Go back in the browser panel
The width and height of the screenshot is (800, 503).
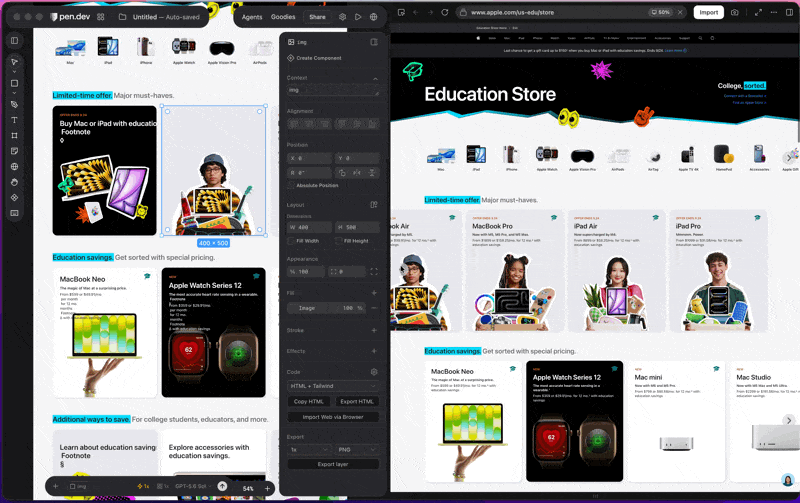coord(416,12)
